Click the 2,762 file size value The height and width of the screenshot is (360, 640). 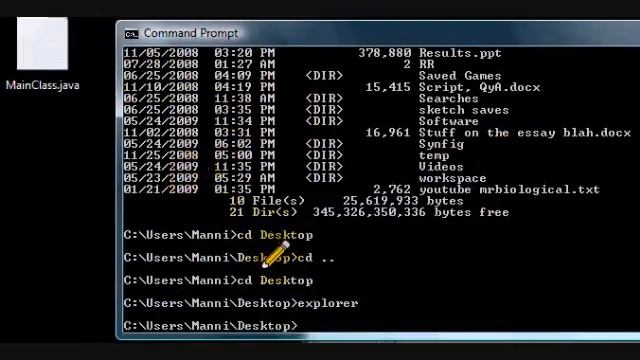392,190
